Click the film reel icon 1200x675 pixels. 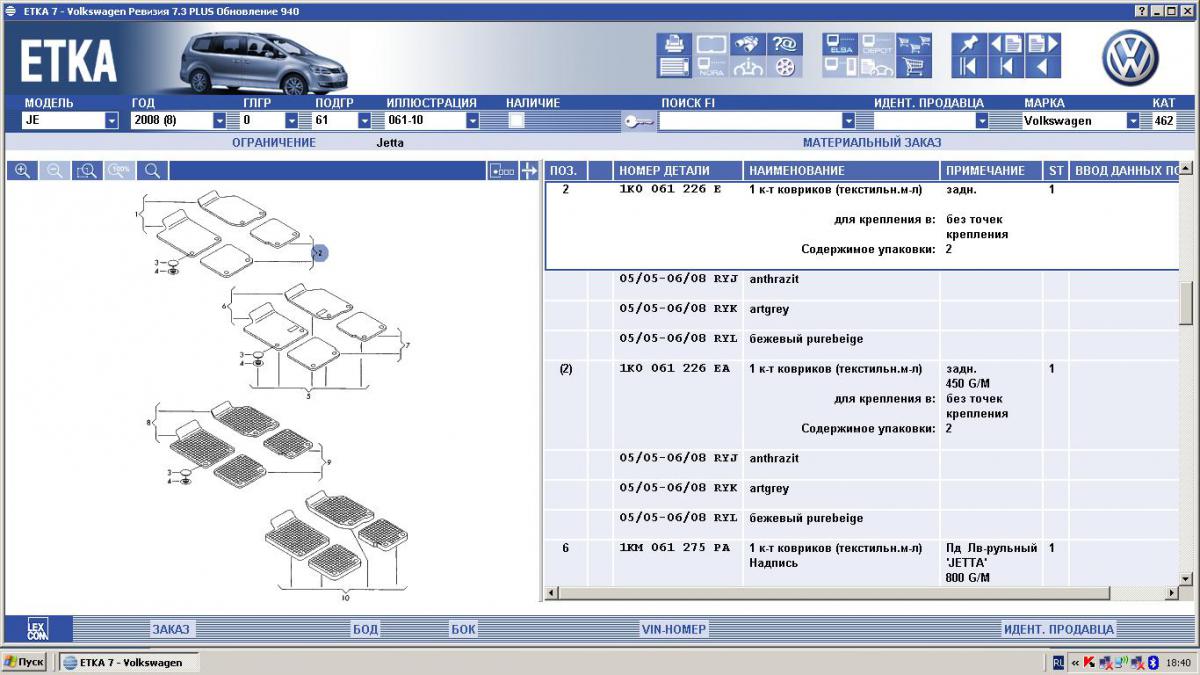[784, 67]
